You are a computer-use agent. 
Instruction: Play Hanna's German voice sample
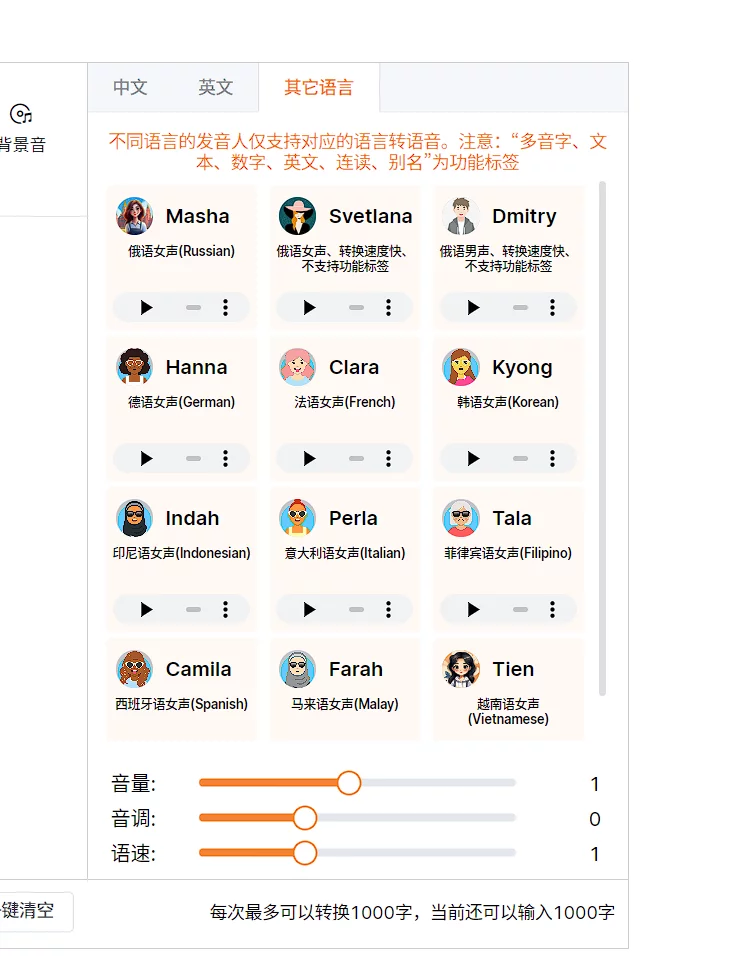[147, 459]
